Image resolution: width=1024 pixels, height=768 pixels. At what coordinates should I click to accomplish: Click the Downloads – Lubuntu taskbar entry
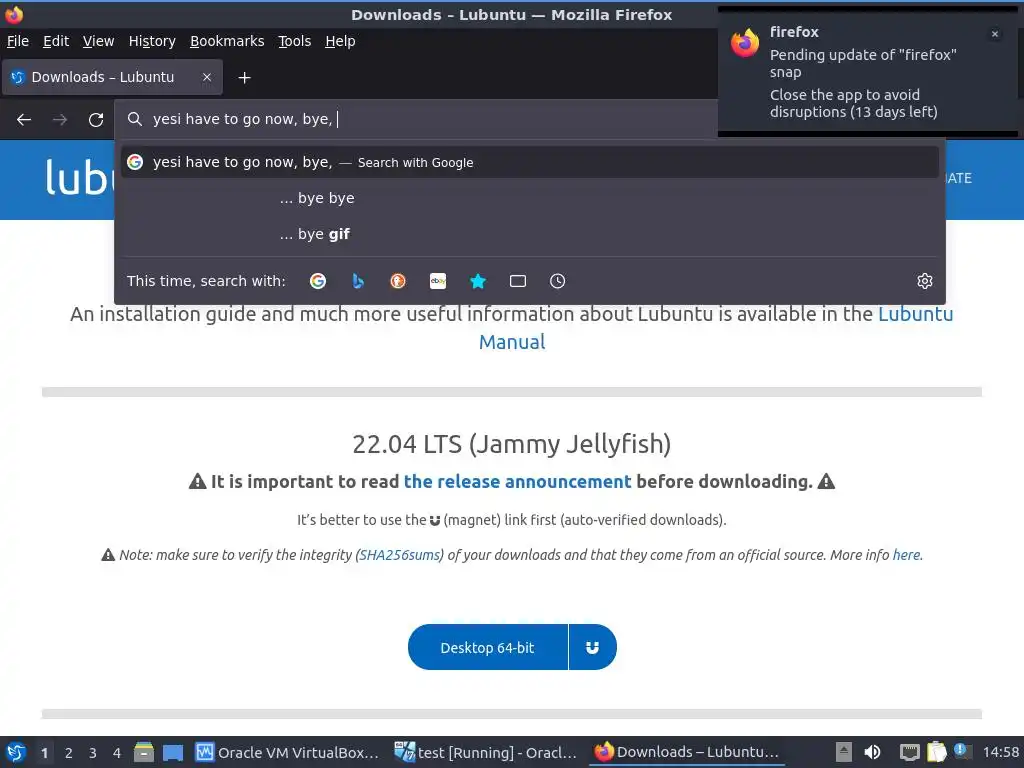(687, 752)
